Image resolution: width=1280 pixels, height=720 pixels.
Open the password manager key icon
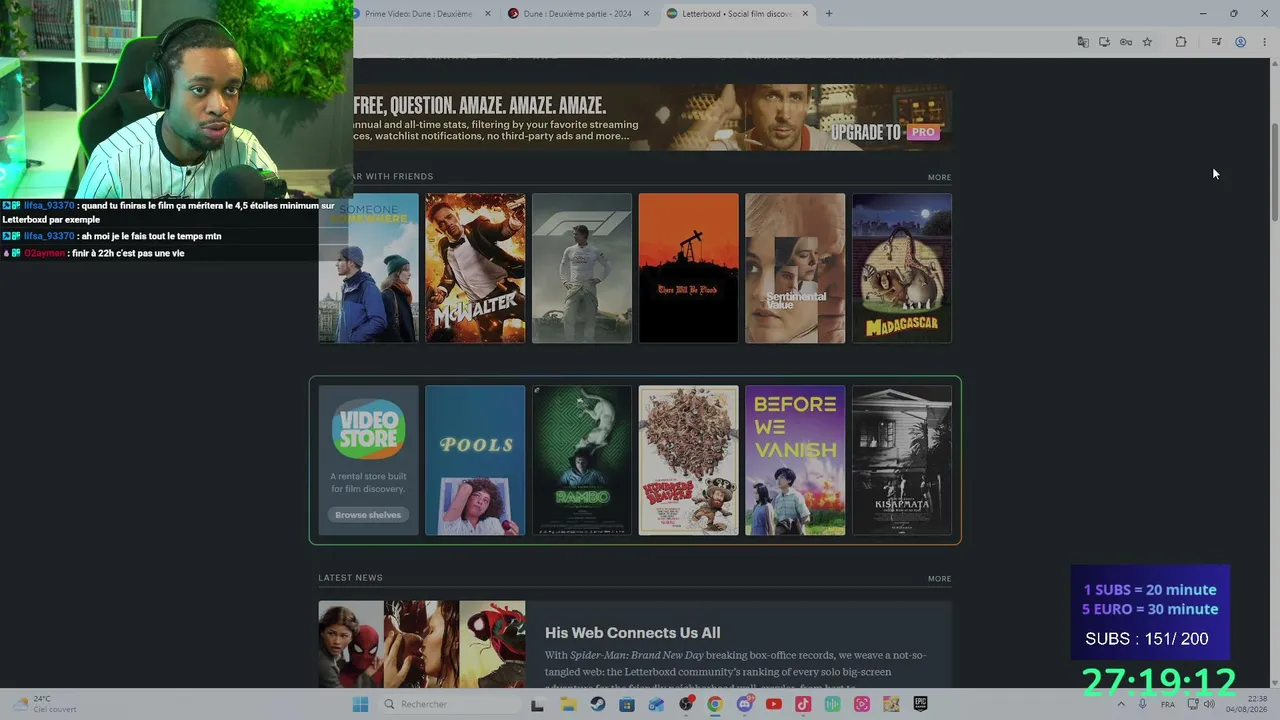click(1126, 42)
